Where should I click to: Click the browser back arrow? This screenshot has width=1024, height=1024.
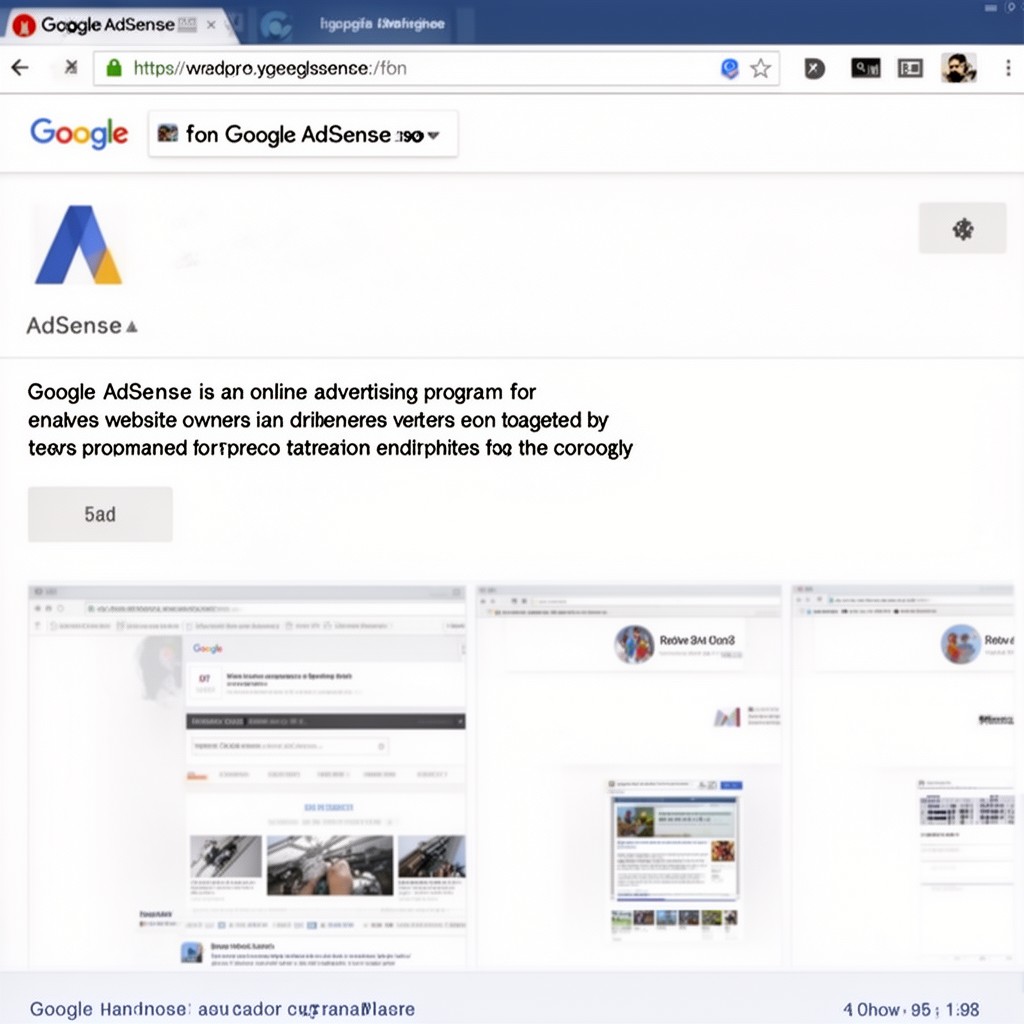(20, 68)
